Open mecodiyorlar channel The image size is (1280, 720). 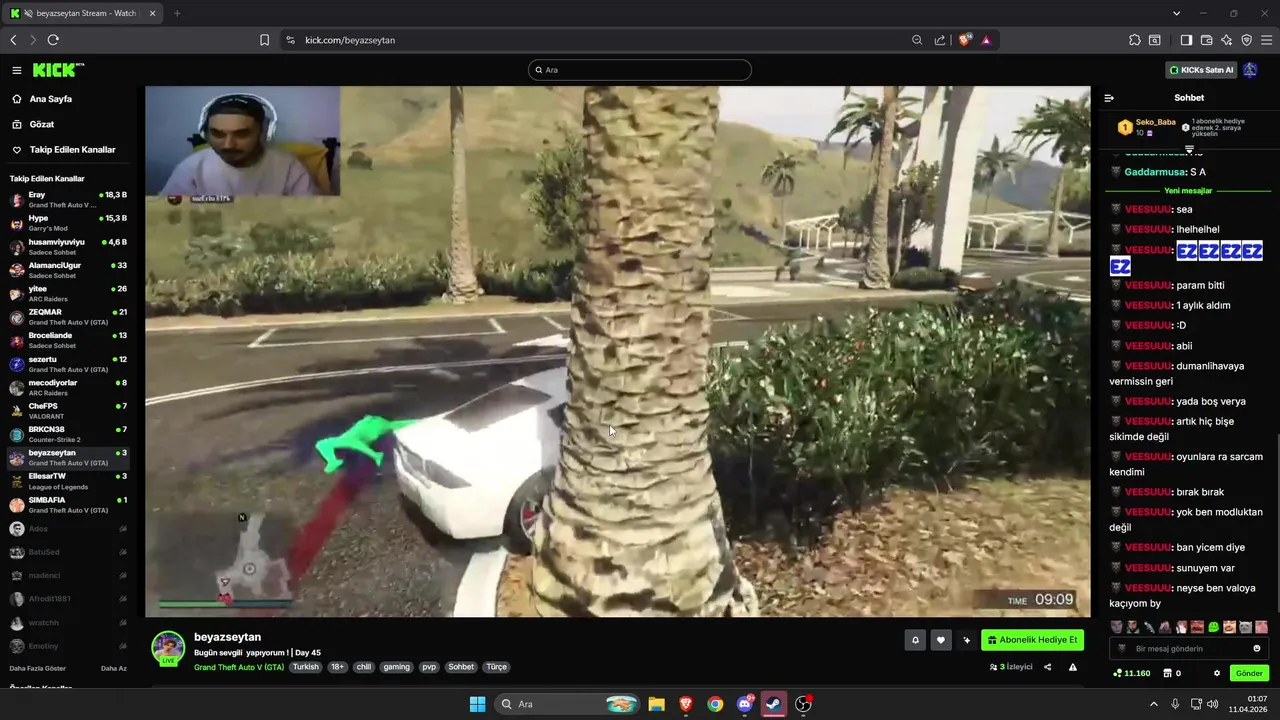click(68, 387)
